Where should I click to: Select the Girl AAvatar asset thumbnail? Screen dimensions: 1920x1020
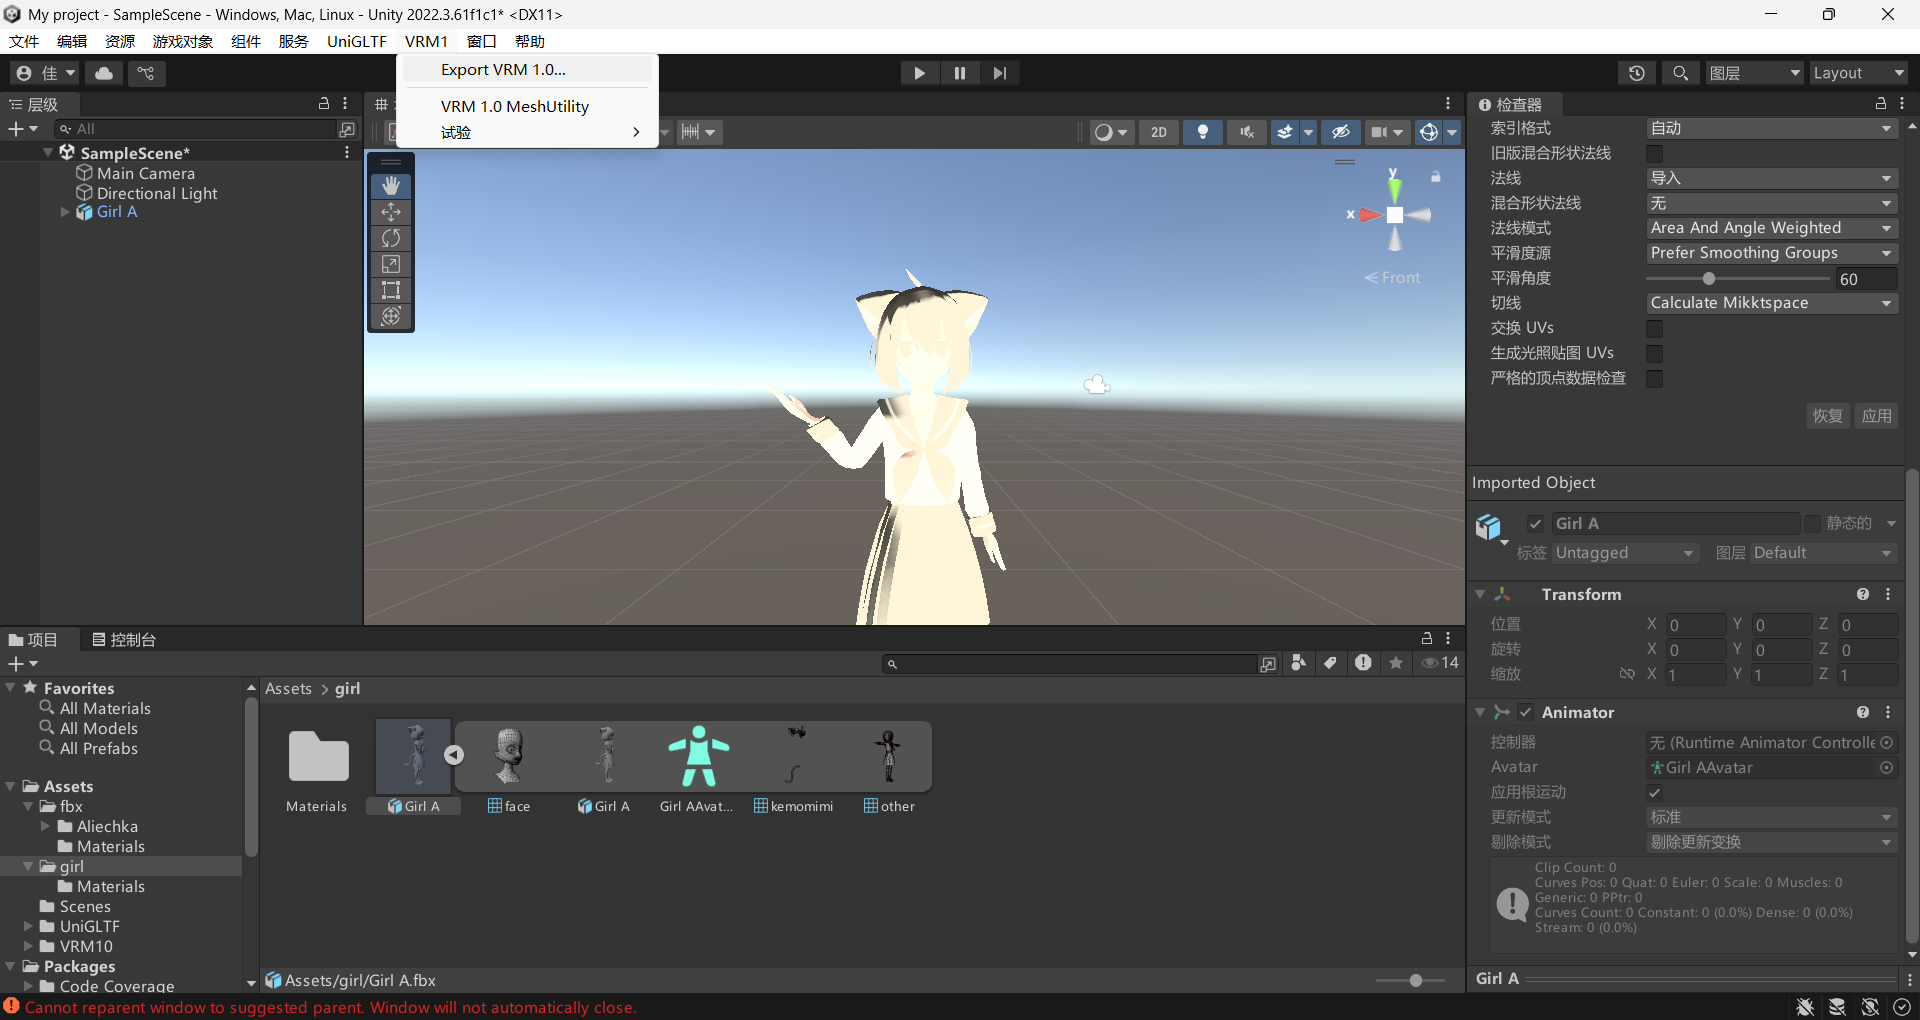tap(699, 758)
